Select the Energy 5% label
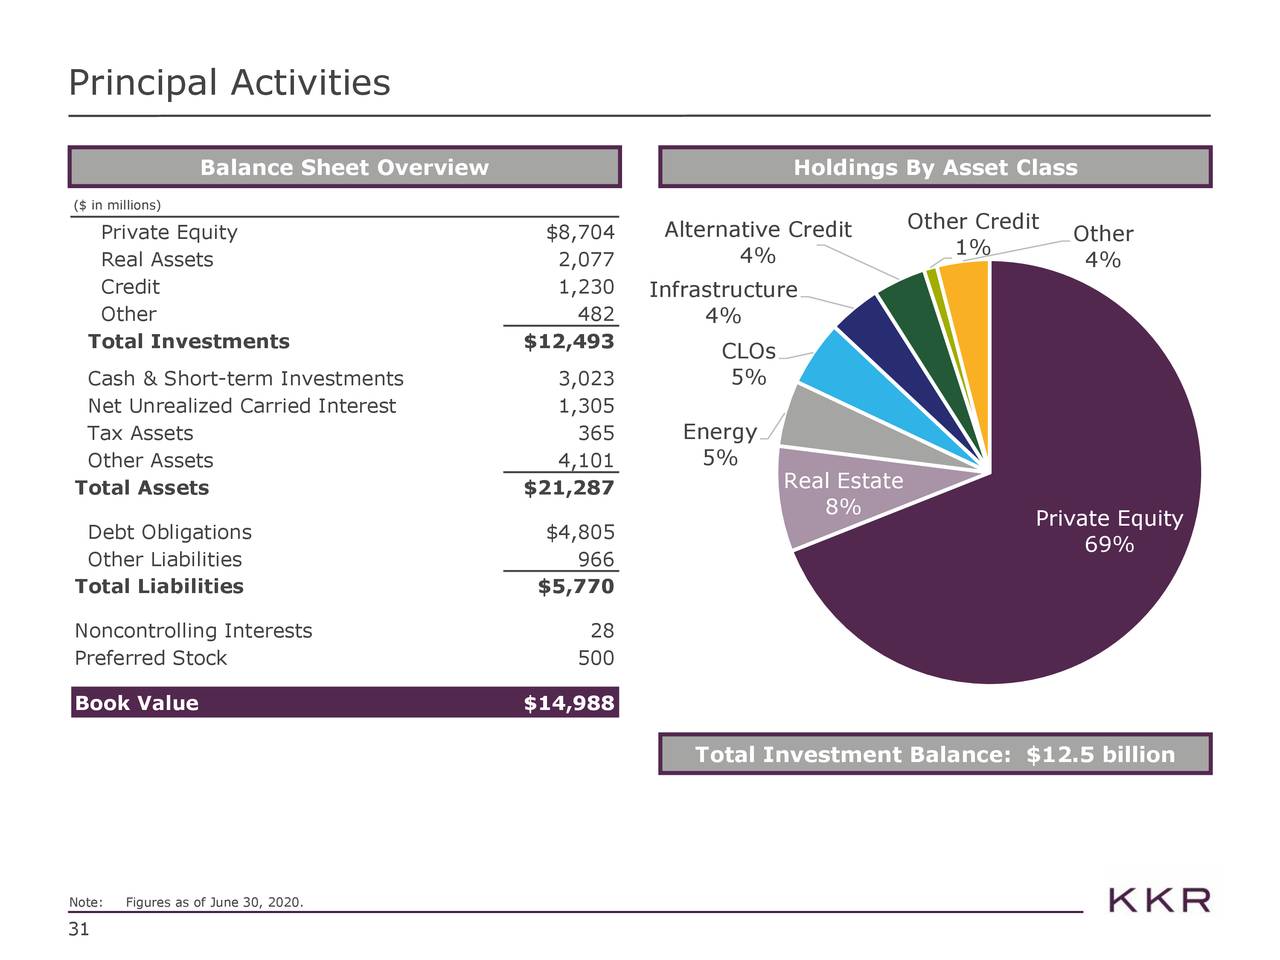The height and width of the screenshot is (960, 1280). pyautogui.click(x=720, y=445)
